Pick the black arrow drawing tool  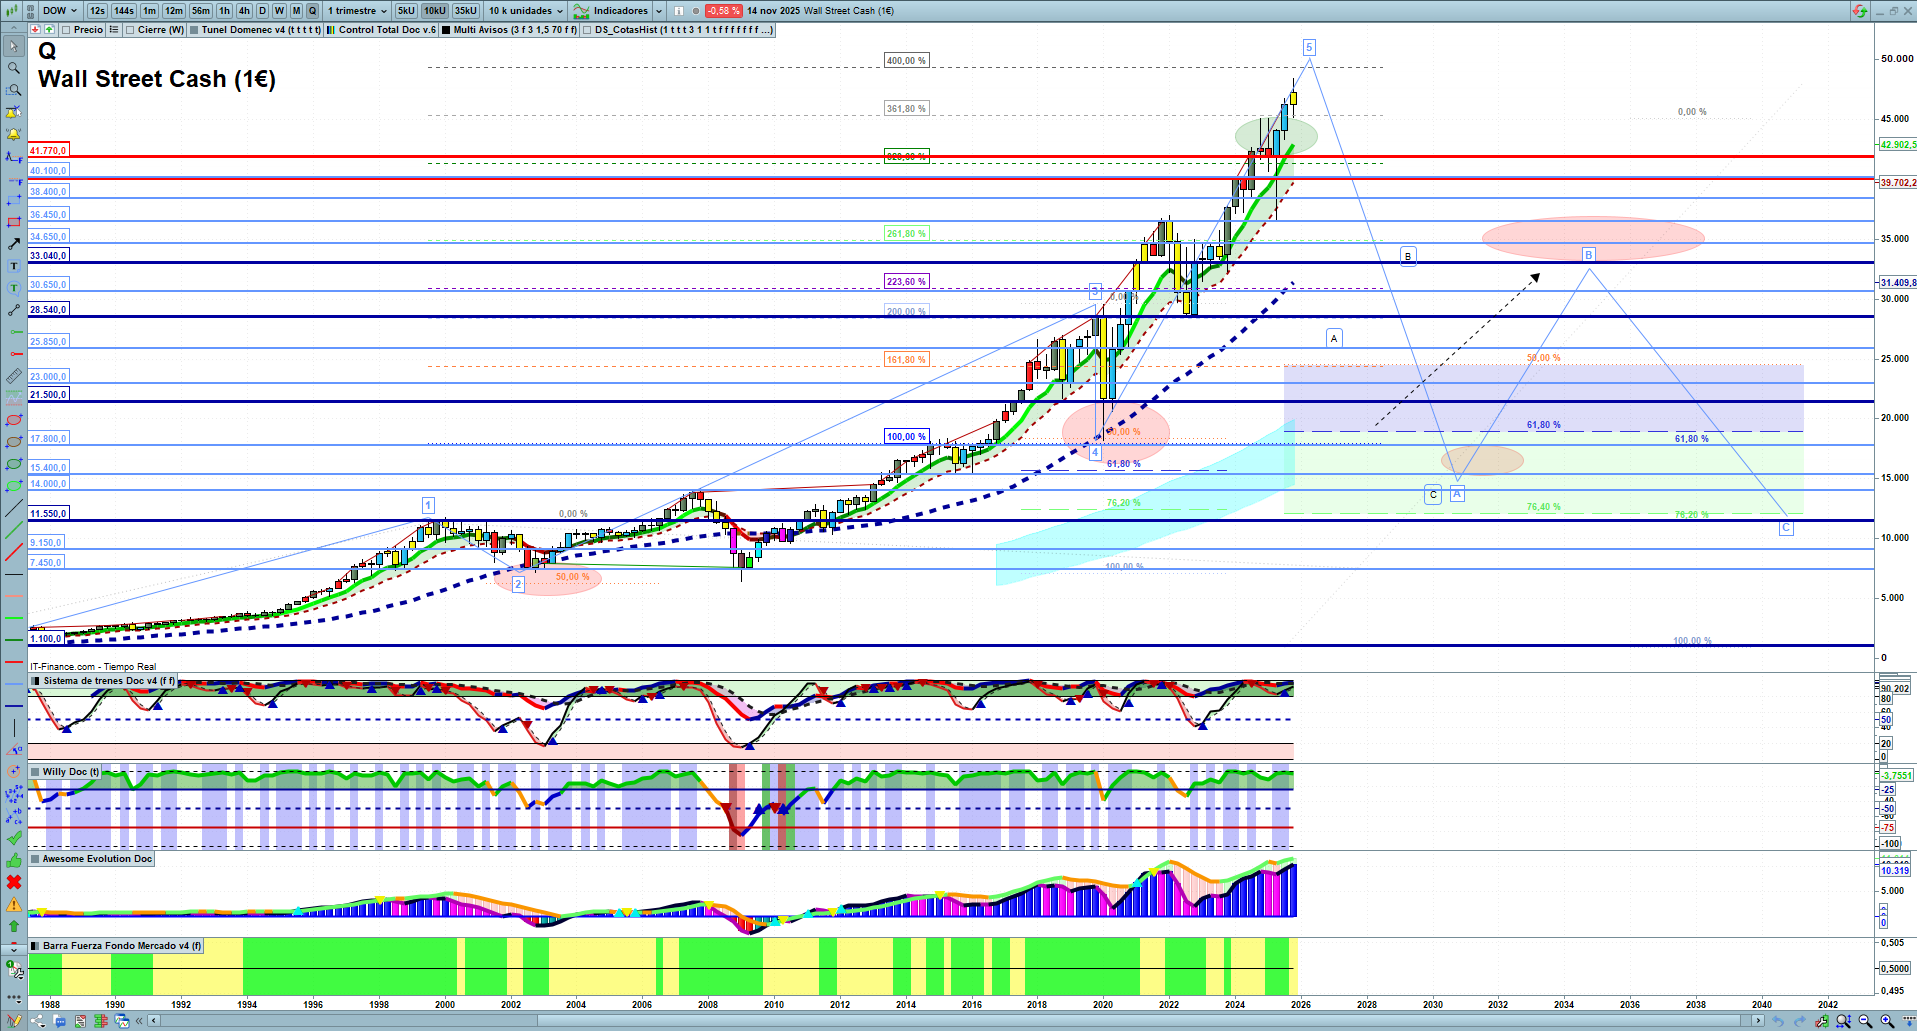pyautogui.click(x=14, y=244)
